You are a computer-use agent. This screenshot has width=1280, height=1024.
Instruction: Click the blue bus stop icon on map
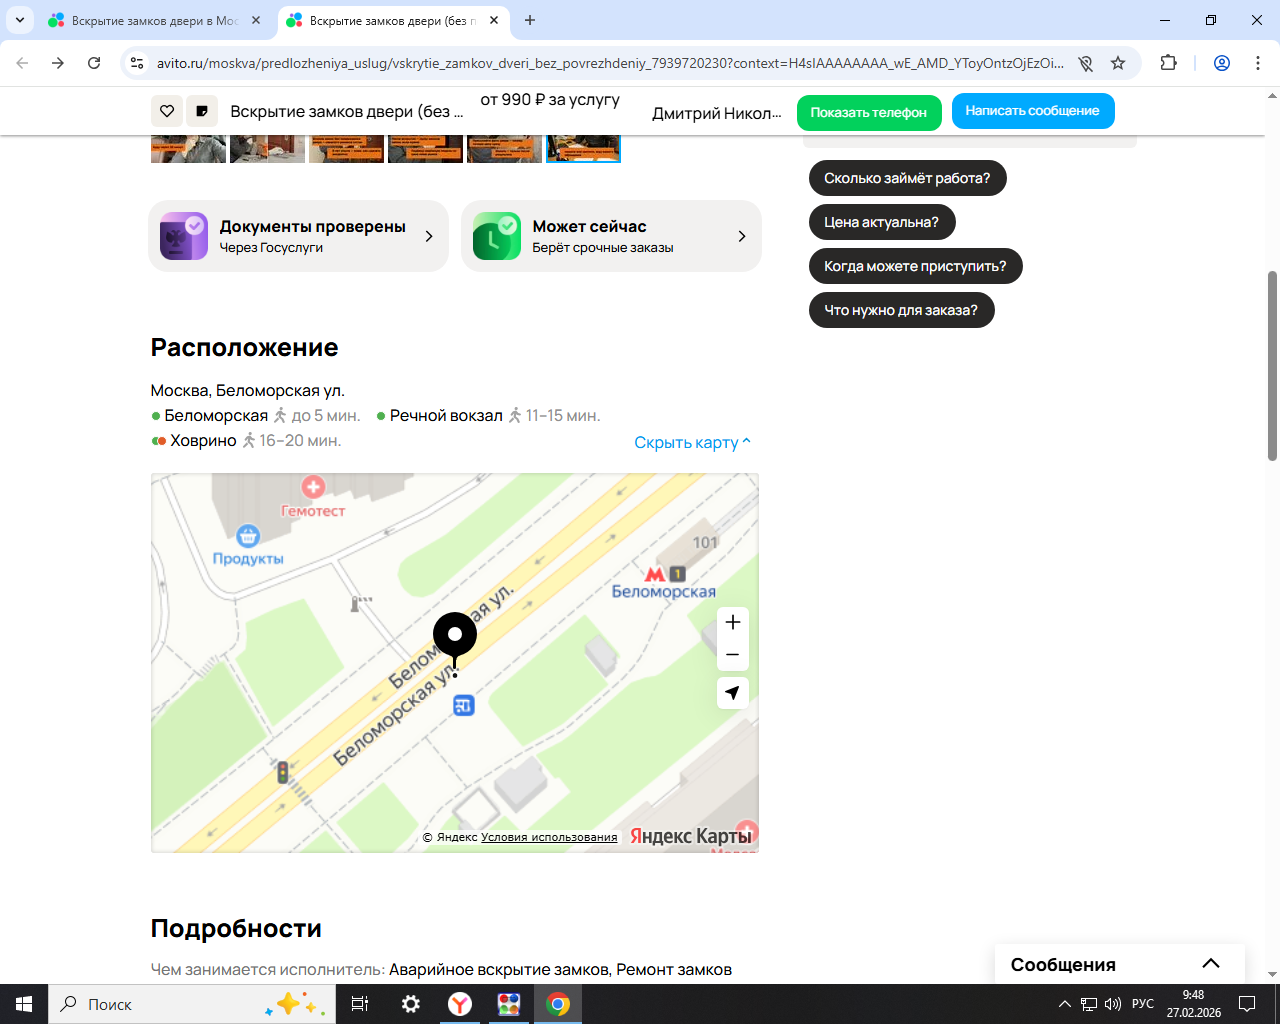[463, 706]
